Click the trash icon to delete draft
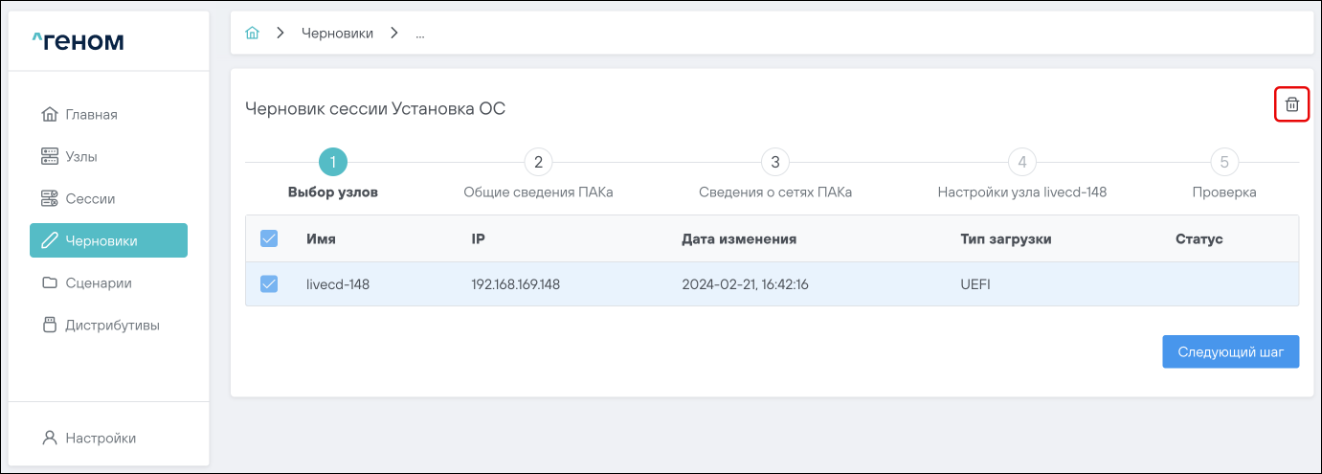This screenshot has height=474, width=1322. [1291, 104]
